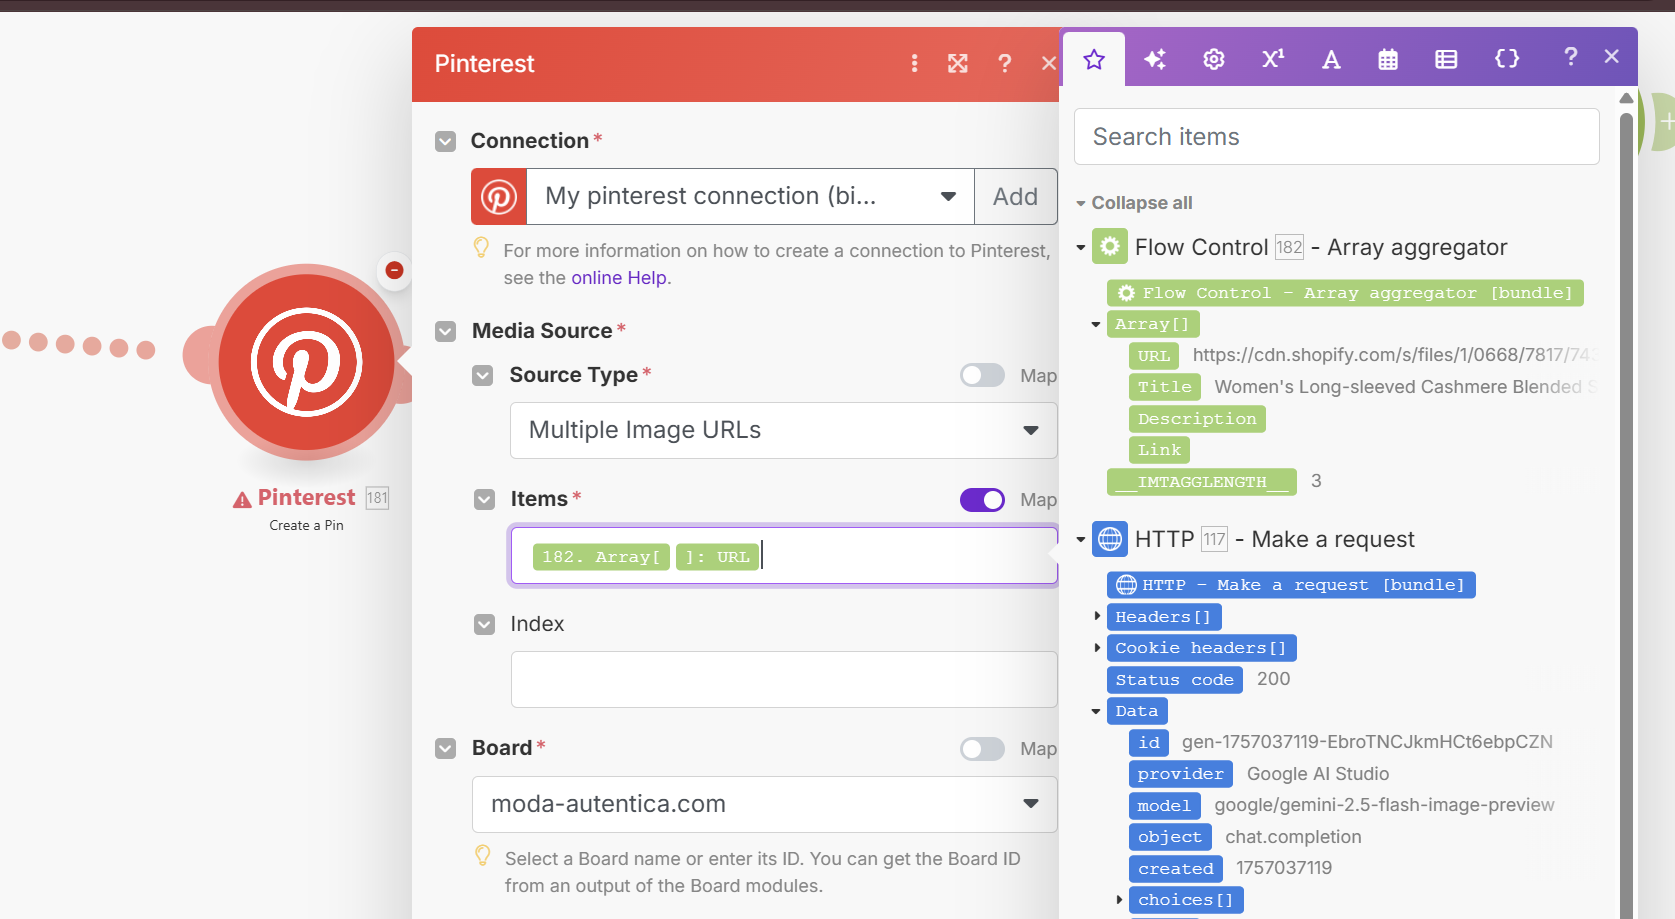
Task: Open the Pinterest module options menu
Action: (914, 64)
